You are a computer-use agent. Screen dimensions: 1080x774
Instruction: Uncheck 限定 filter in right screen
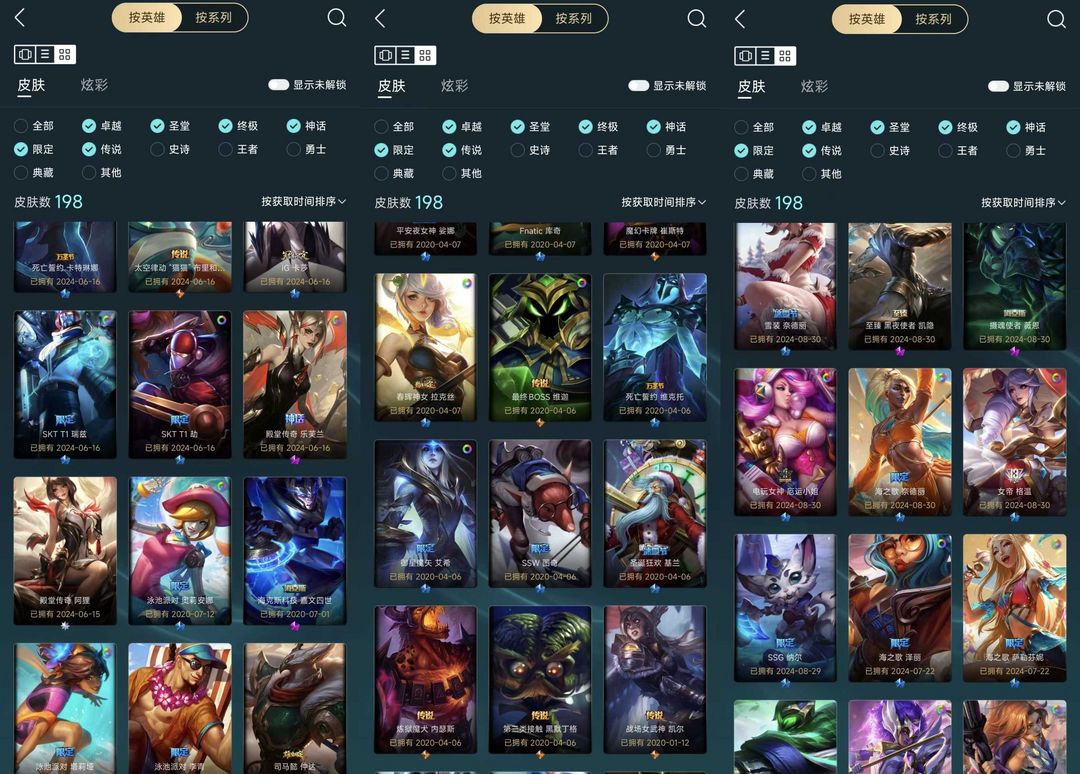741,151
